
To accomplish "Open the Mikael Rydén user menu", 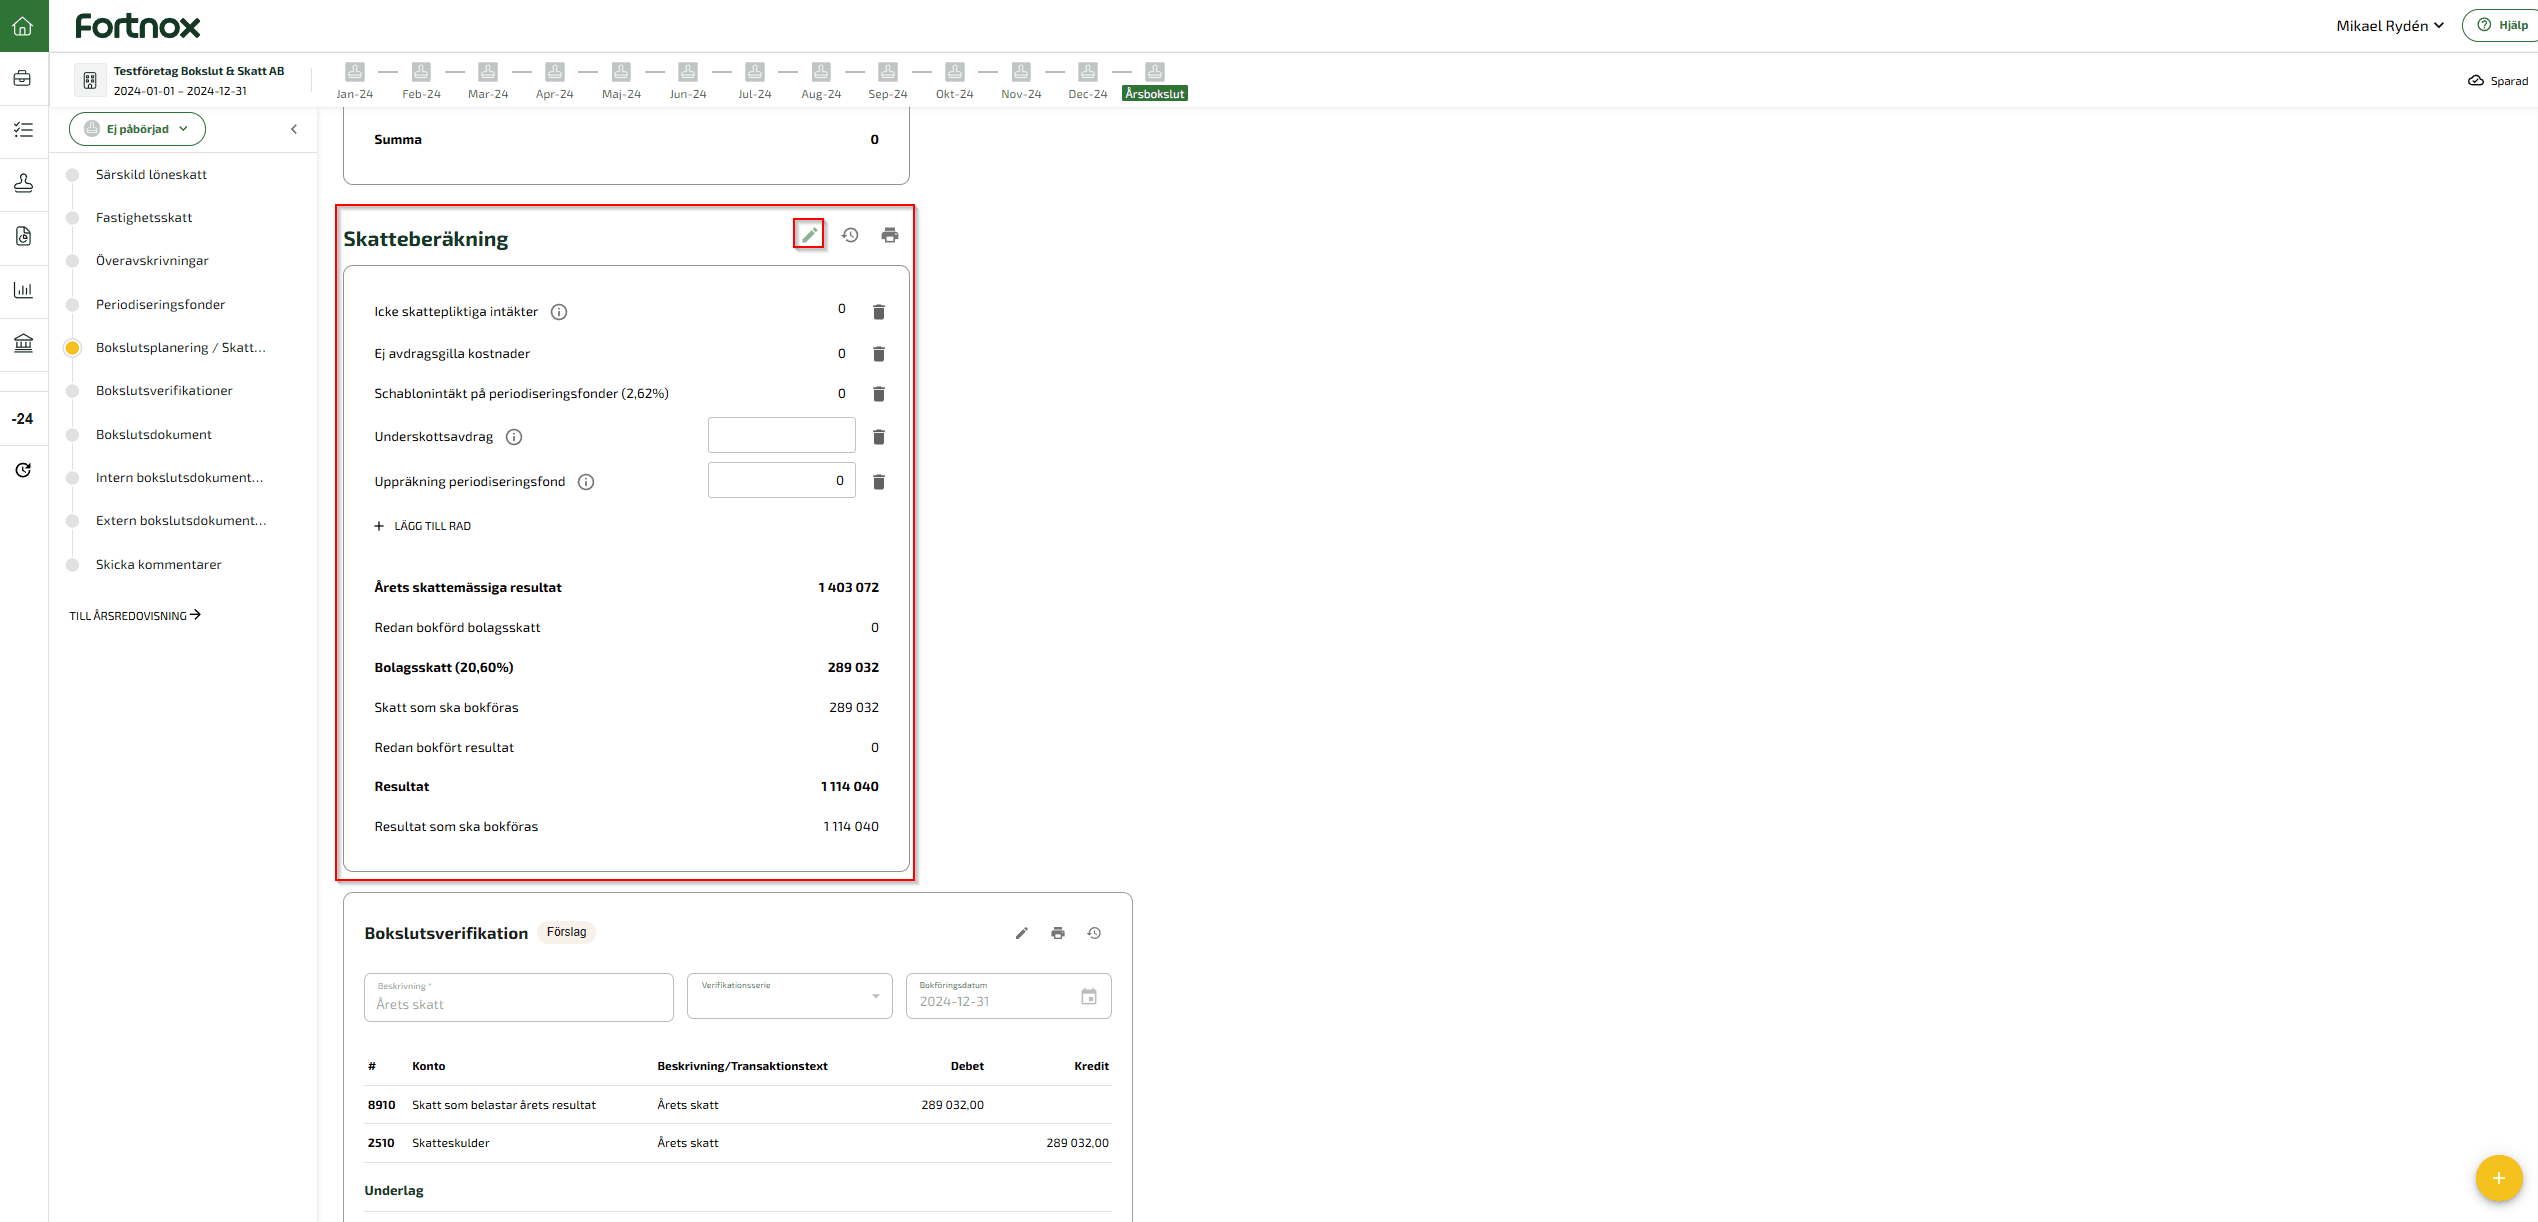I will click(2390, 26).
